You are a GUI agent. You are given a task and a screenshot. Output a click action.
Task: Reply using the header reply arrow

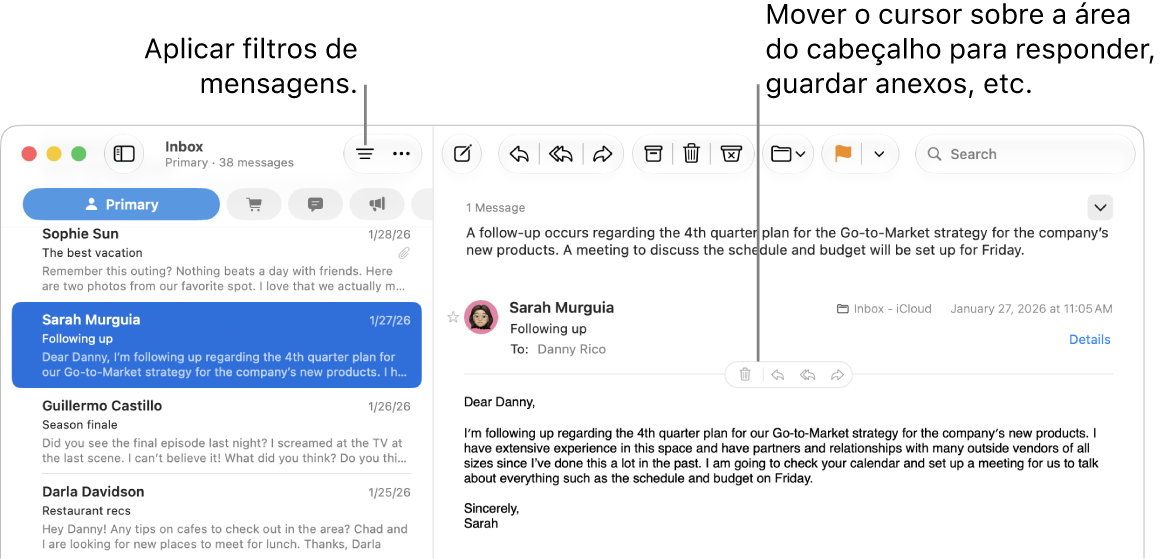[x=777, y=375]
